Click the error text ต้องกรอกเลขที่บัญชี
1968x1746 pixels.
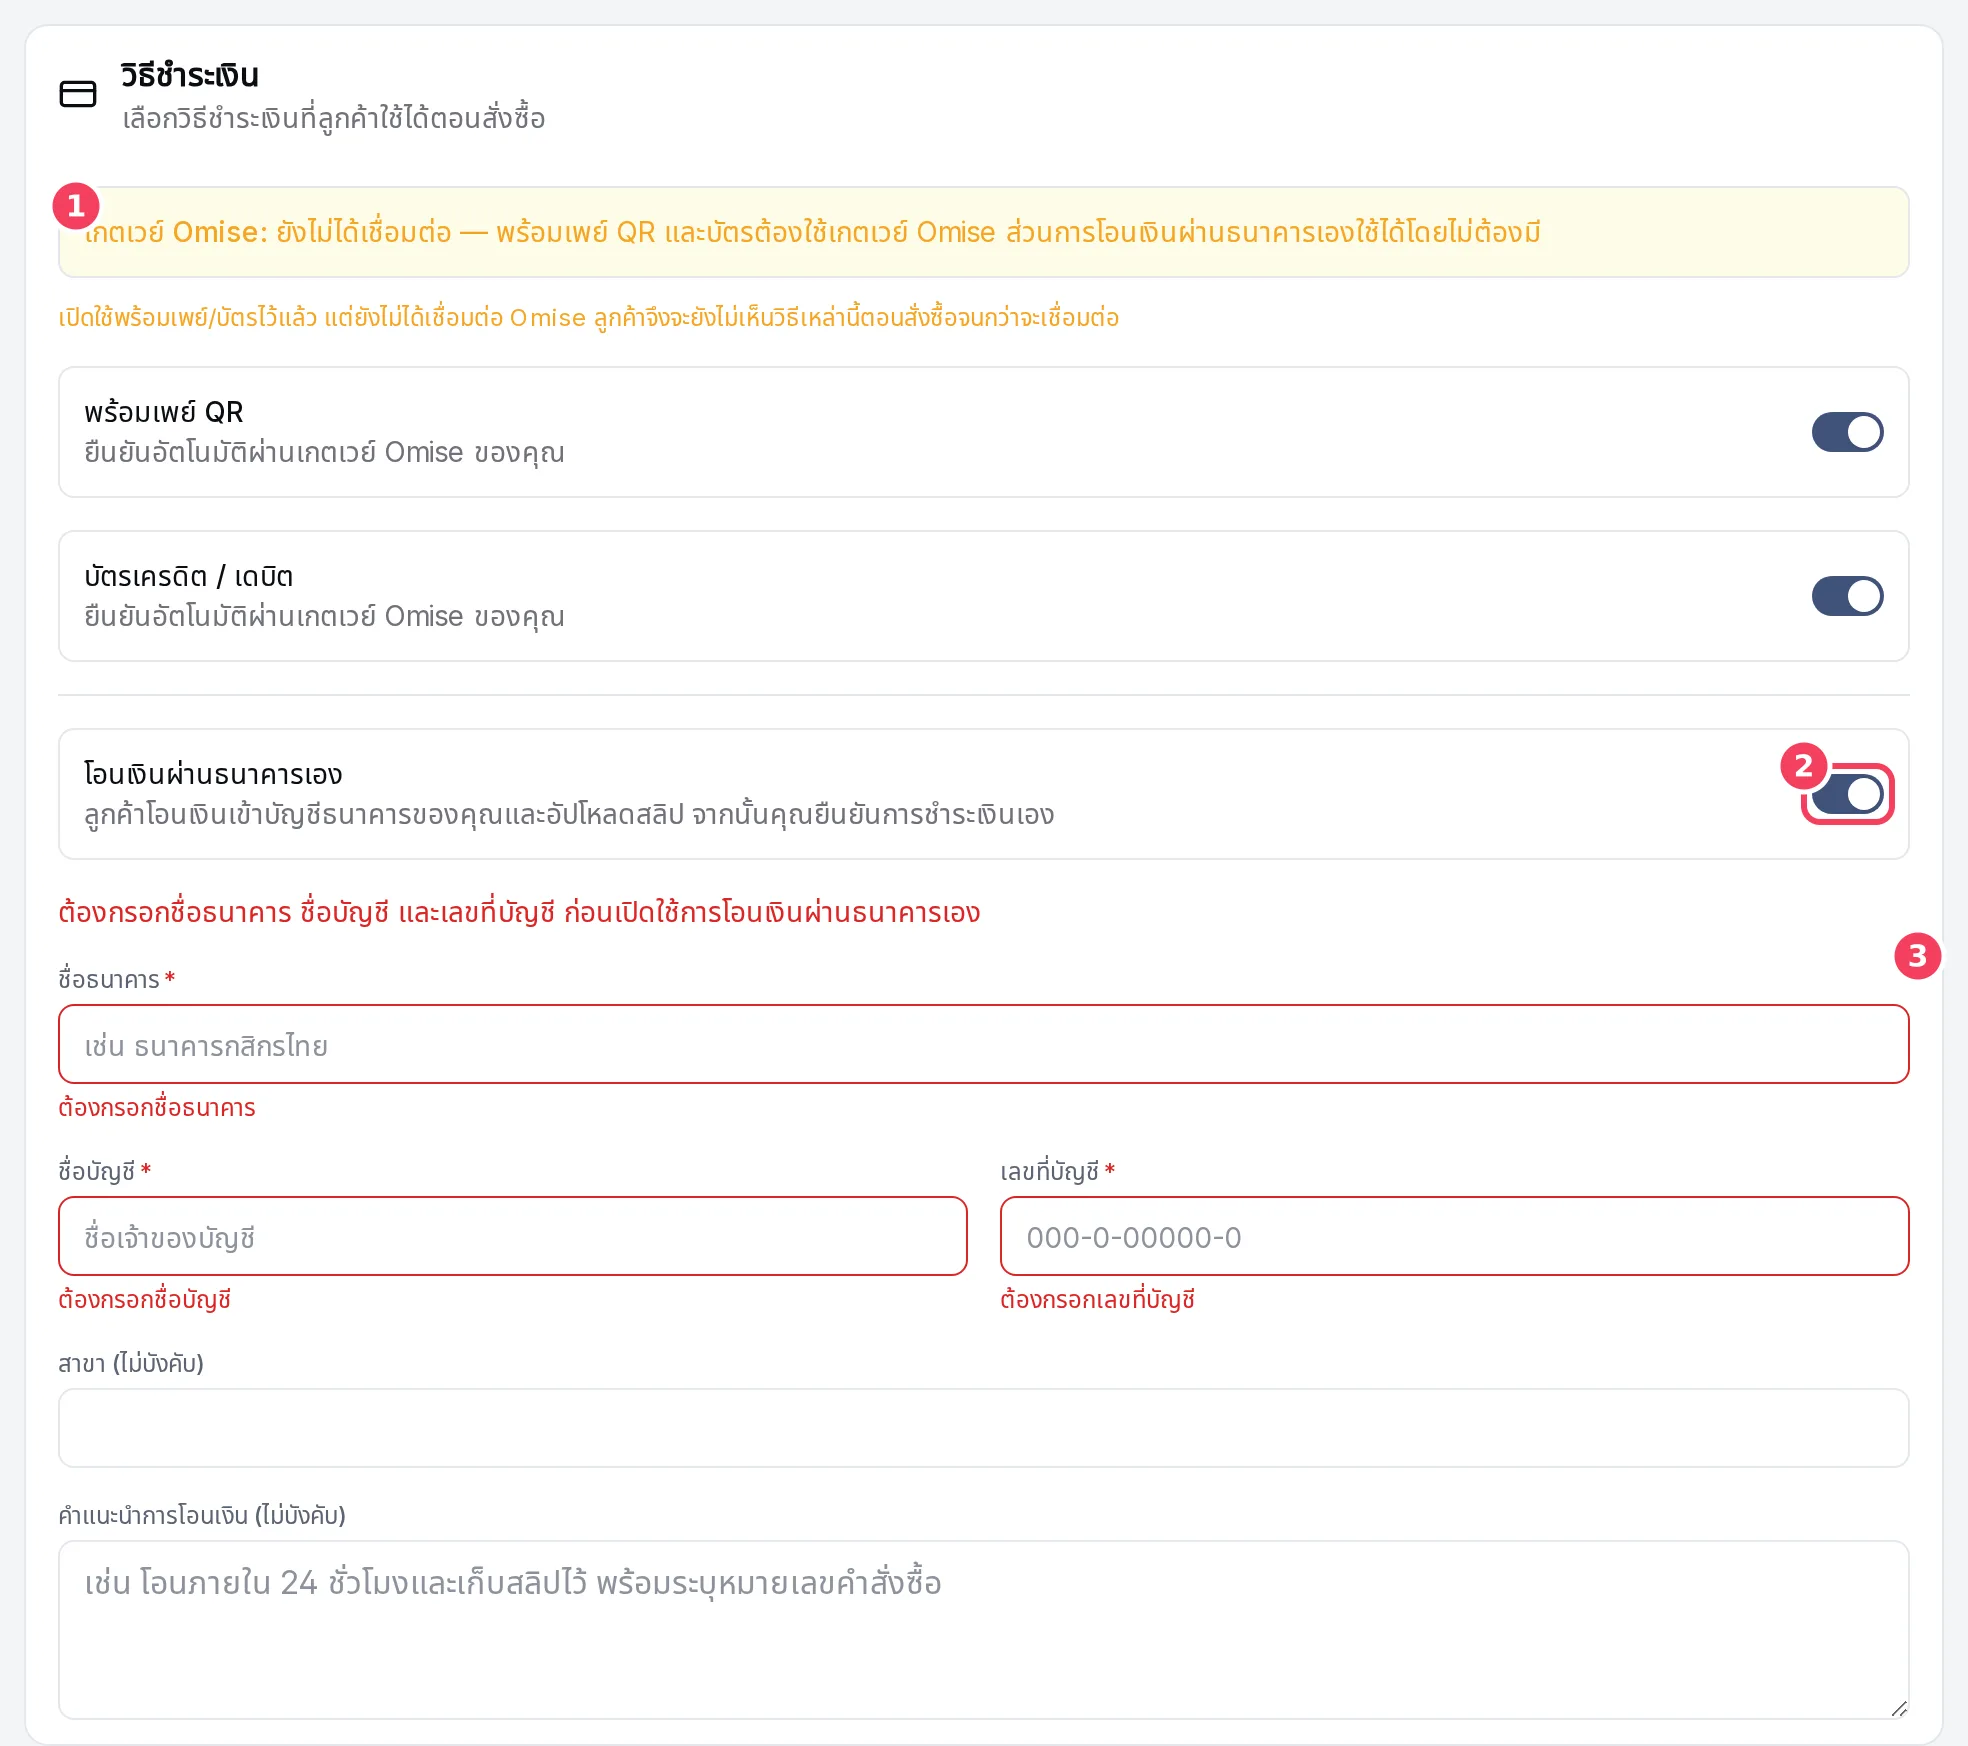click(1098, 1300)
